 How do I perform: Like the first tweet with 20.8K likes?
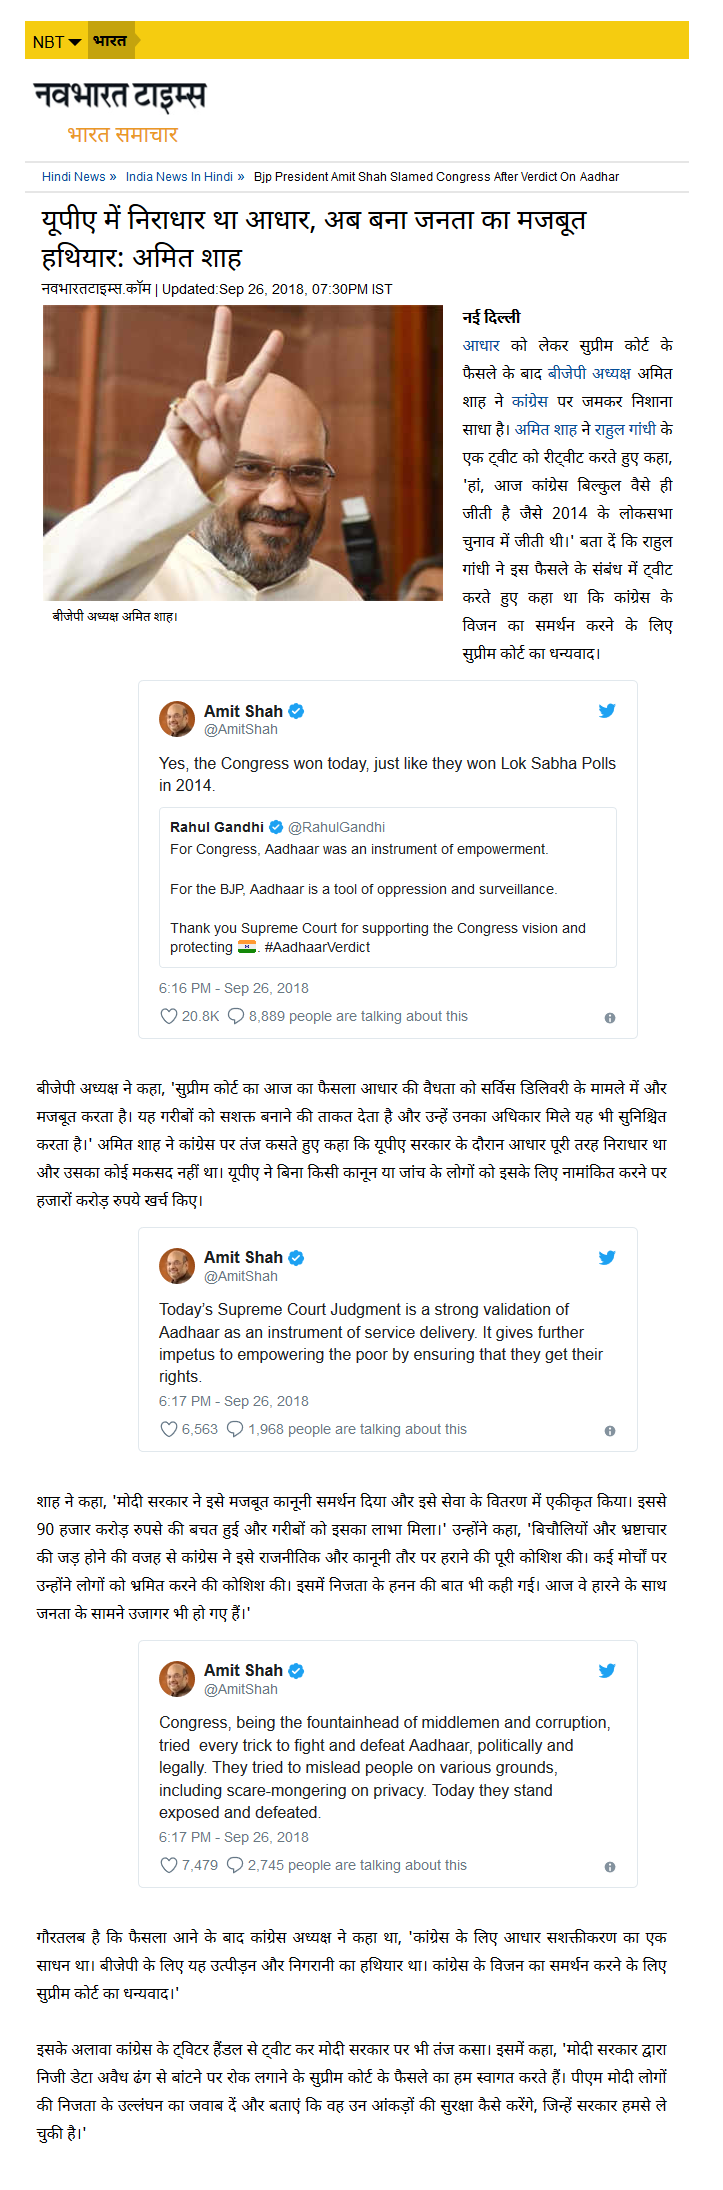(169, 1016)
